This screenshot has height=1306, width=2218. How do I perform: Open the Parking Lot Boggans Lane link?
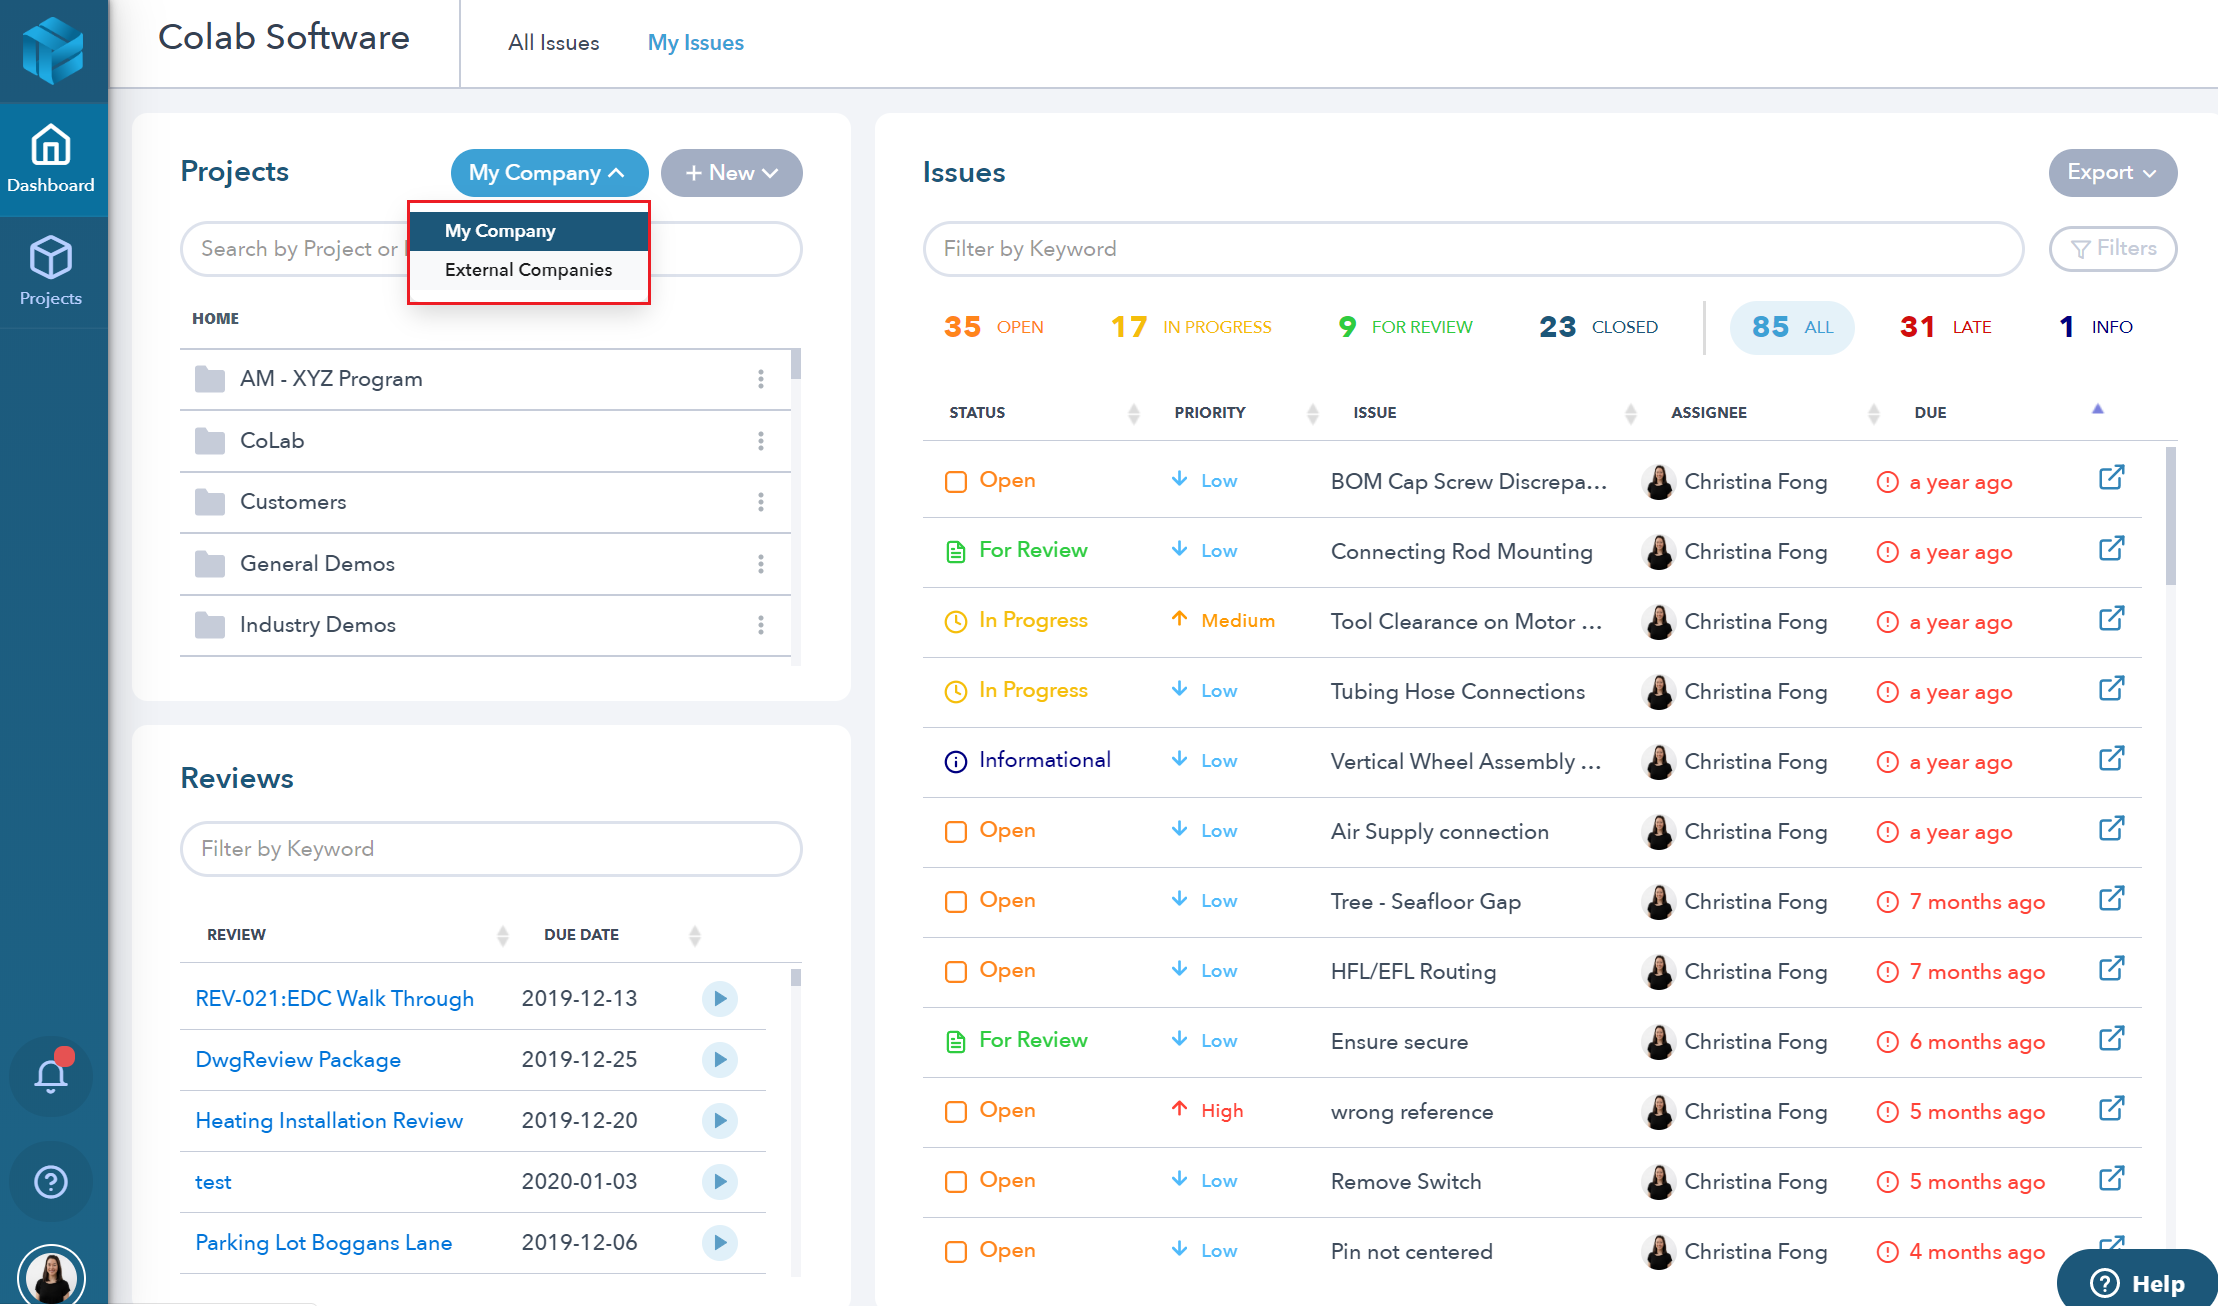(323, 1242)
